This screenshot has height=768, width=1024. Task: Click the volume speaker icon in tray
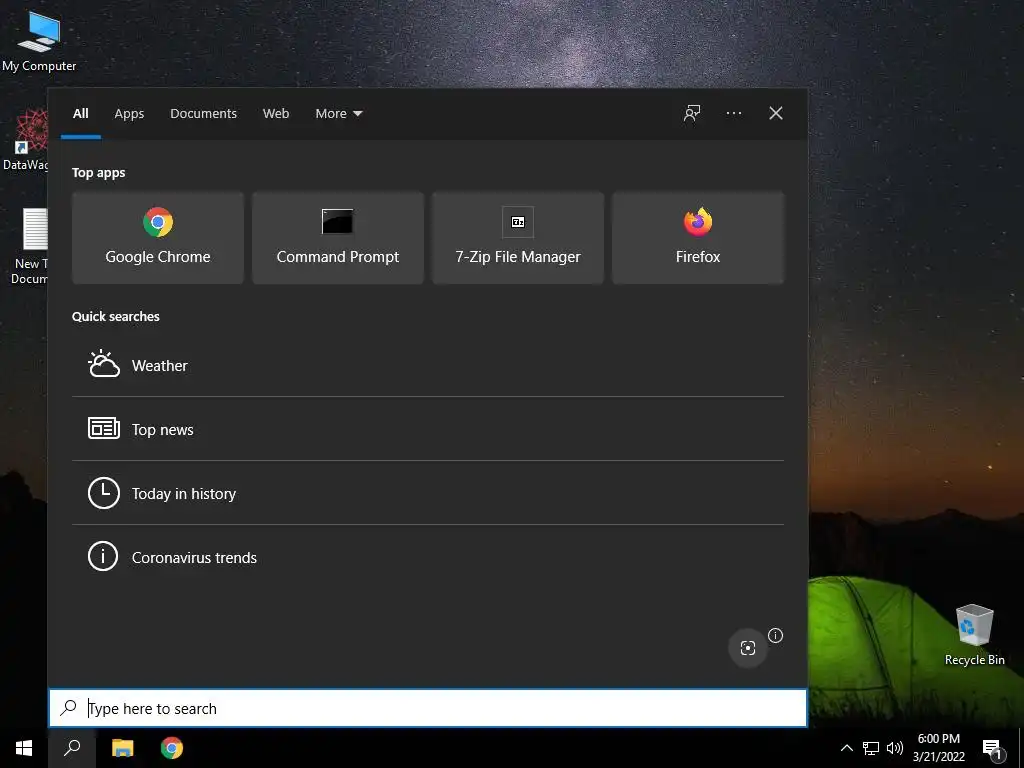(x=895, y=748)
